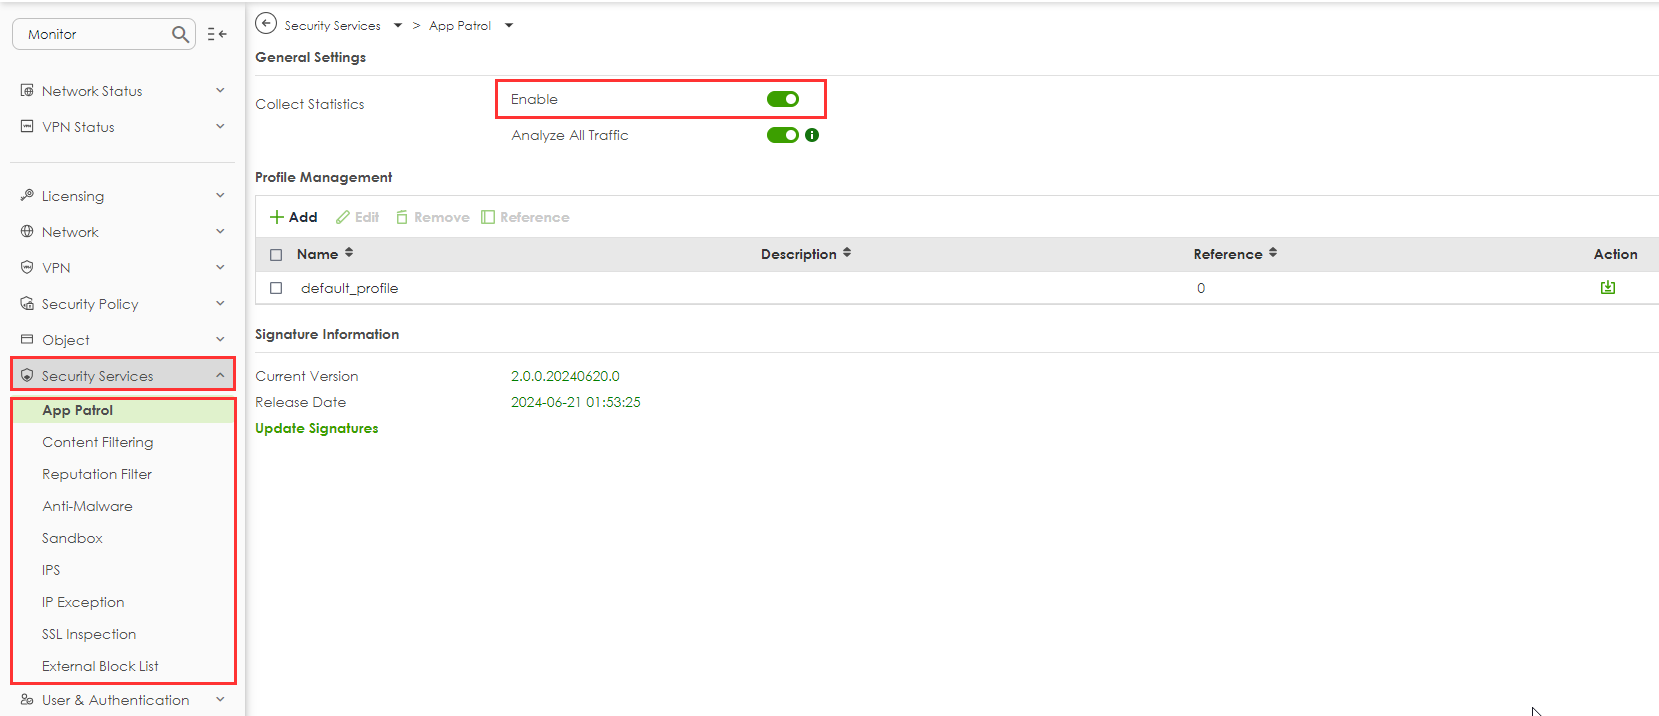Screen dimensions: 1659x716
Task: Click the Analyze All Traffic info icon
Action: pos(812,135)
